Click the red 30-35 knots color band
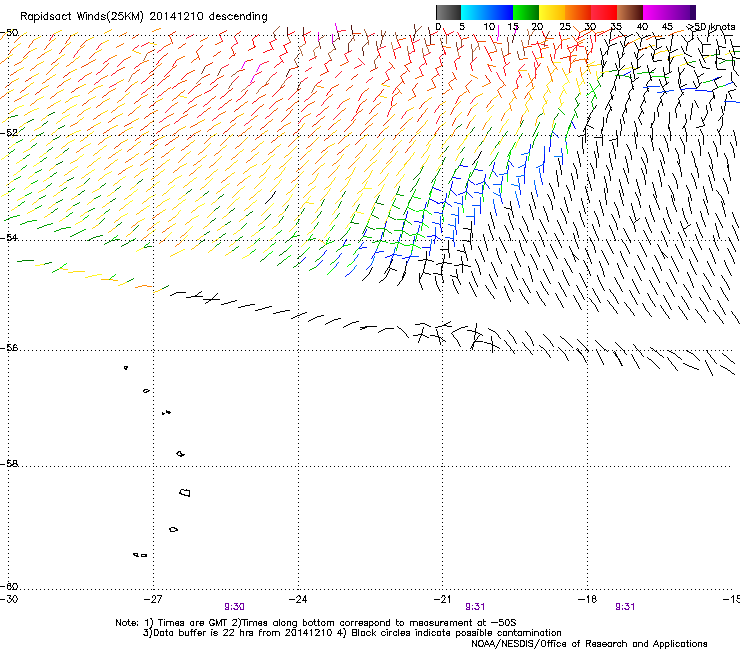 604,12
